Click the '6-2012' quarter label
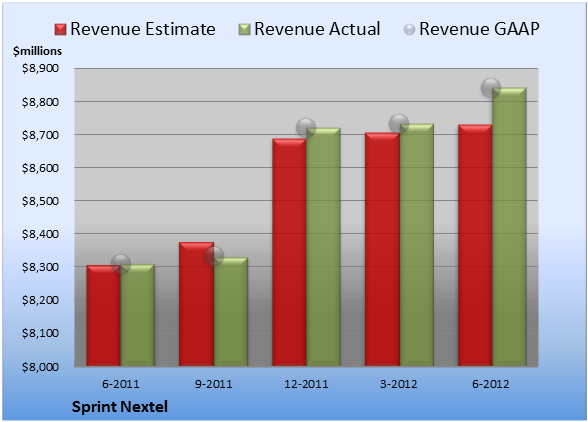Image resolution: width=588 pixels, height=422 pixels. click(x=491, y=384)
